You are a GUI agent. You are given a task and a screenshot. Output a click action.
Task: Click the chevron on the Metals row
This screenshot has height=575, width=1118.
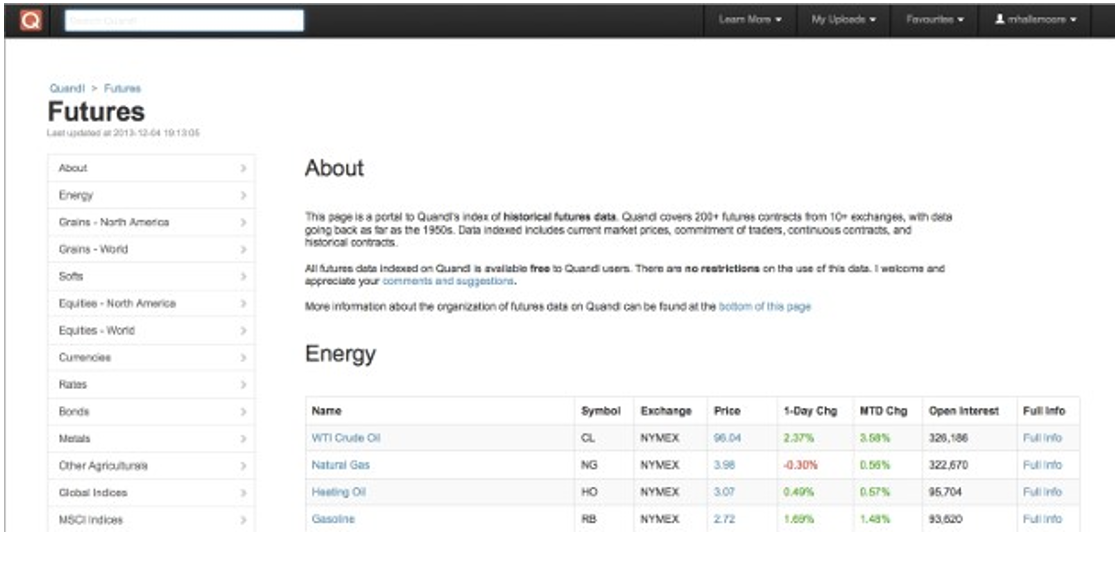pos(243,439)
